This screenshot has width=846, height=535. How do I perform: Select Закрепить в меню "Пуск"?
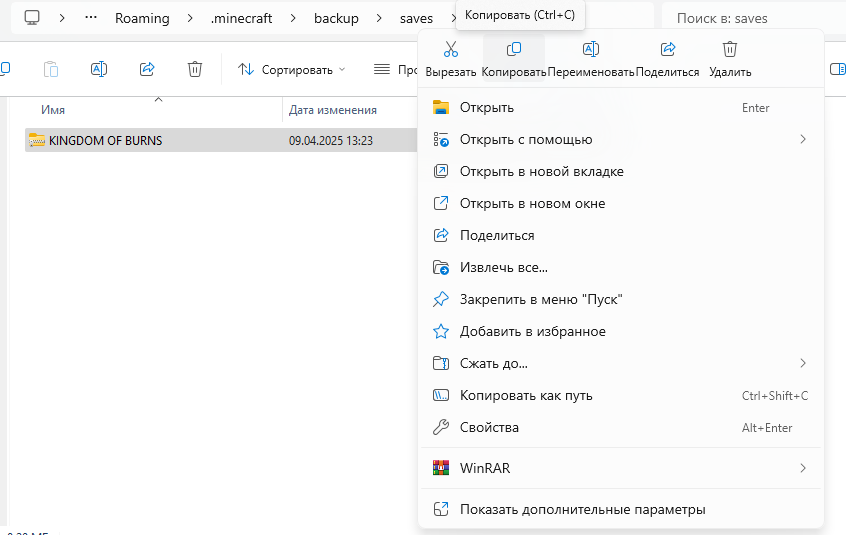(x=621, y=299)
